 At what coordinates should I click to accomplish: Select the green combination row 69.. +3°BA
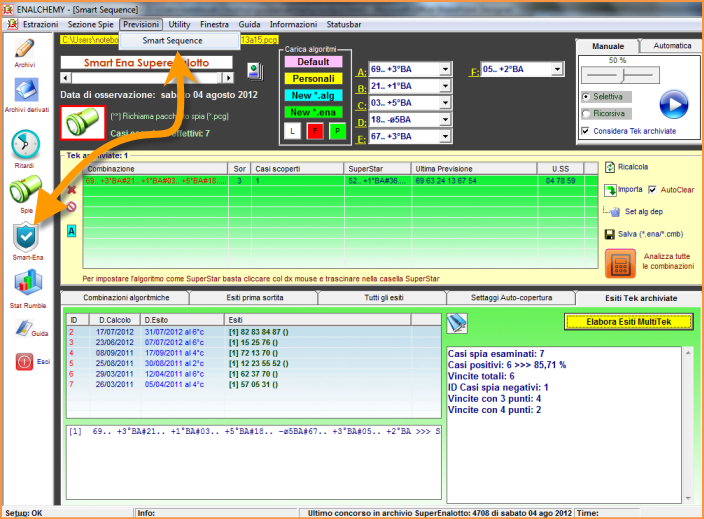(340, 181)
